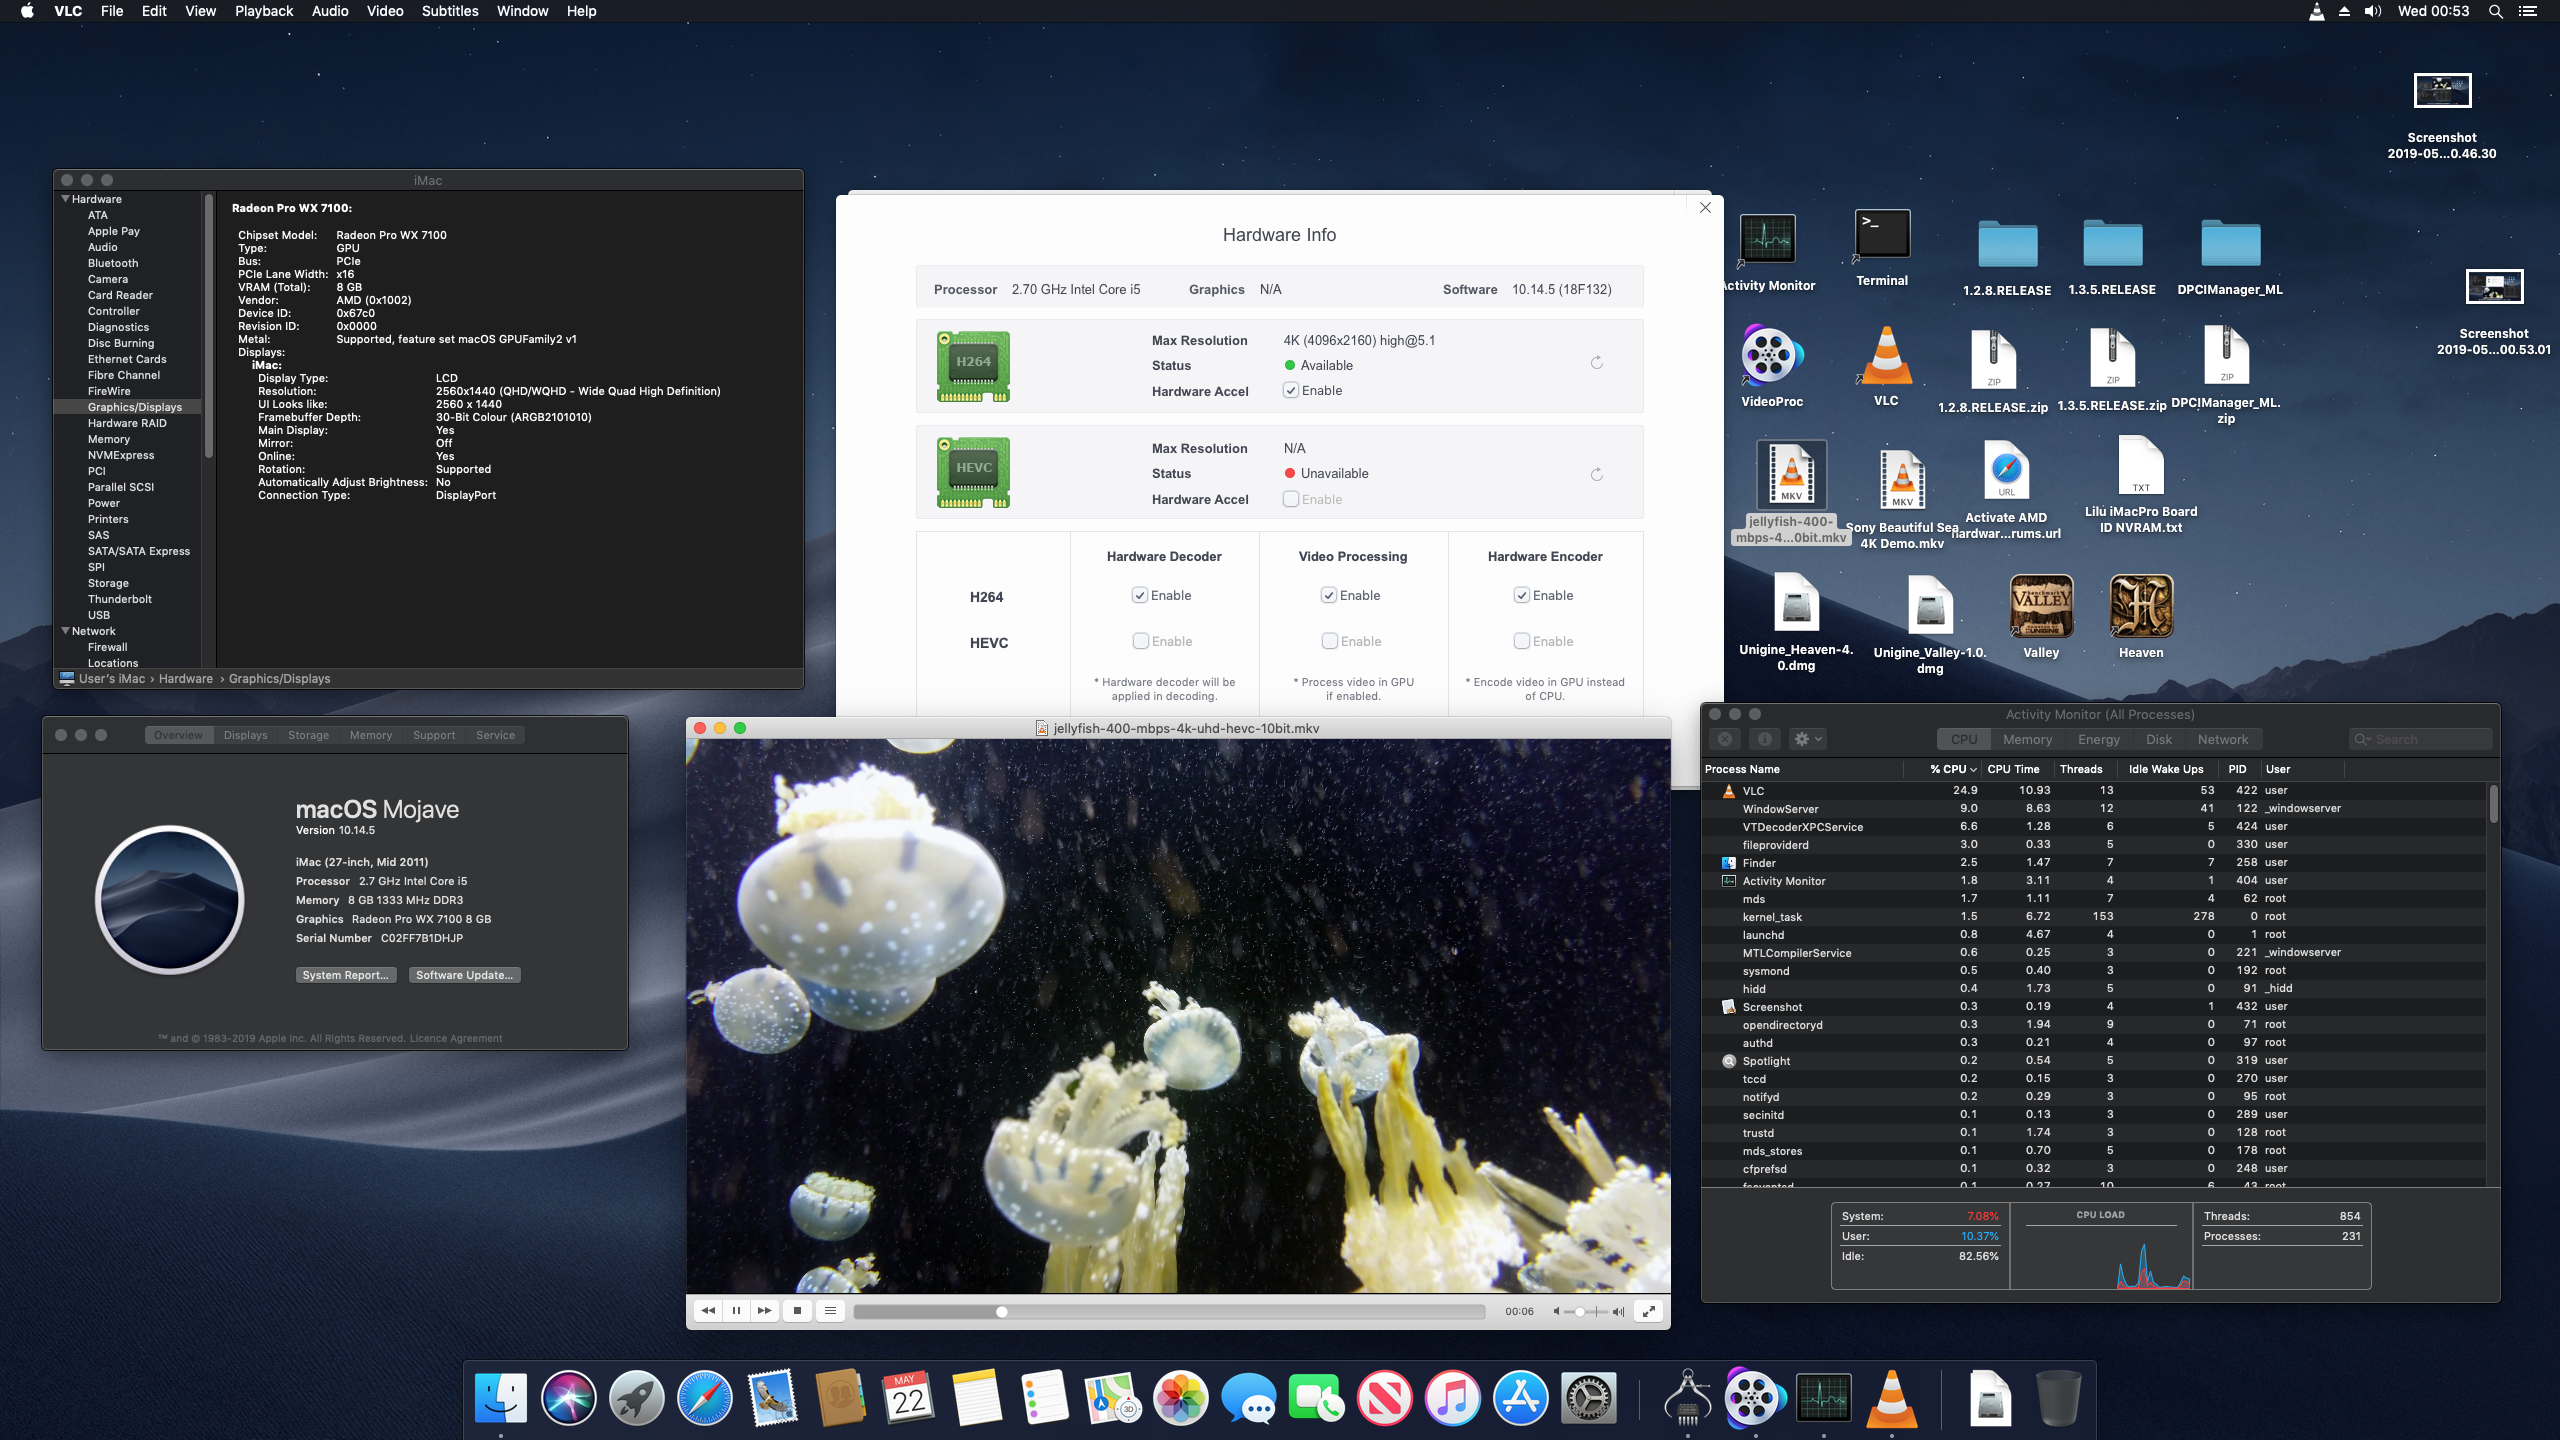This screenshot has width=2560, height=1440.
Task: Select Thunderbolt in System Report sidebar
Action: point(120,599)
